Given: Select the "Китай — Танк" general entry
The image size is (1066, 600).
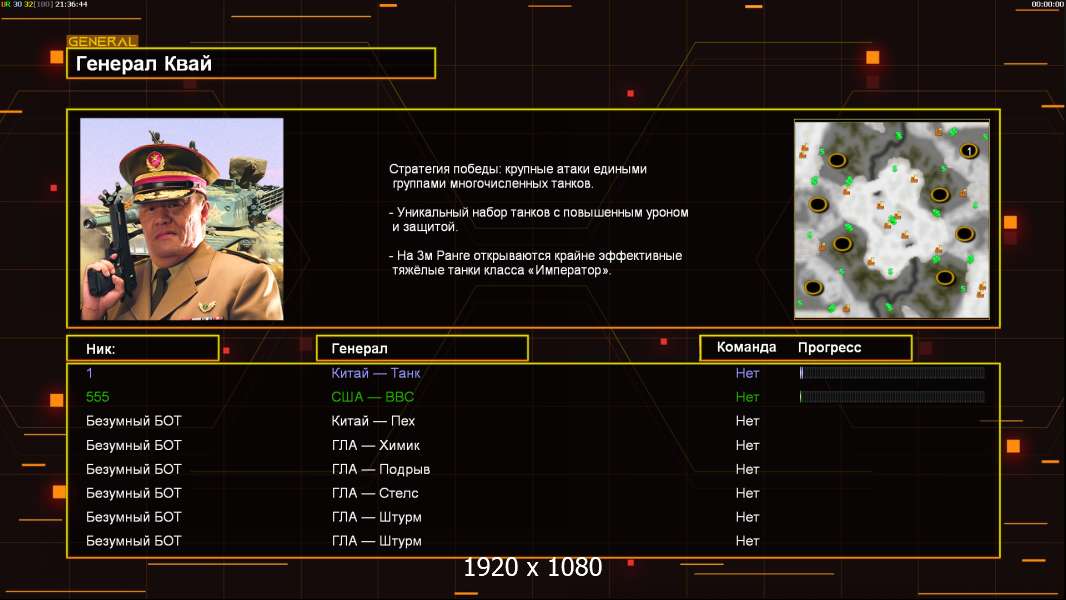Looking at the screenshot, I should tap(376, 373).
